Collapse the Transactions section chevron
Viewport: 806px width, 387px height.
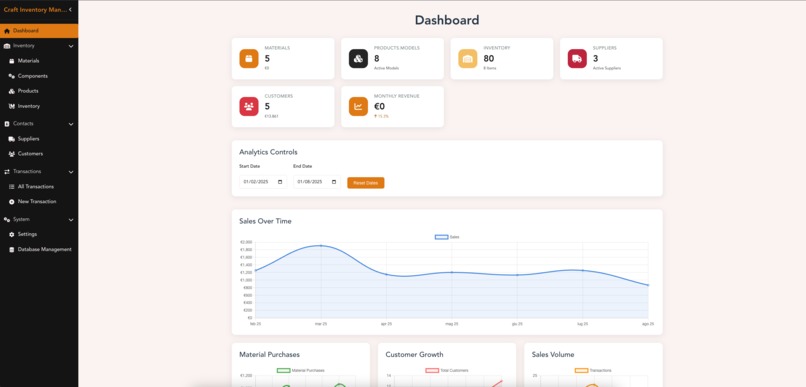pyautogui.click(x=71, y=172)
